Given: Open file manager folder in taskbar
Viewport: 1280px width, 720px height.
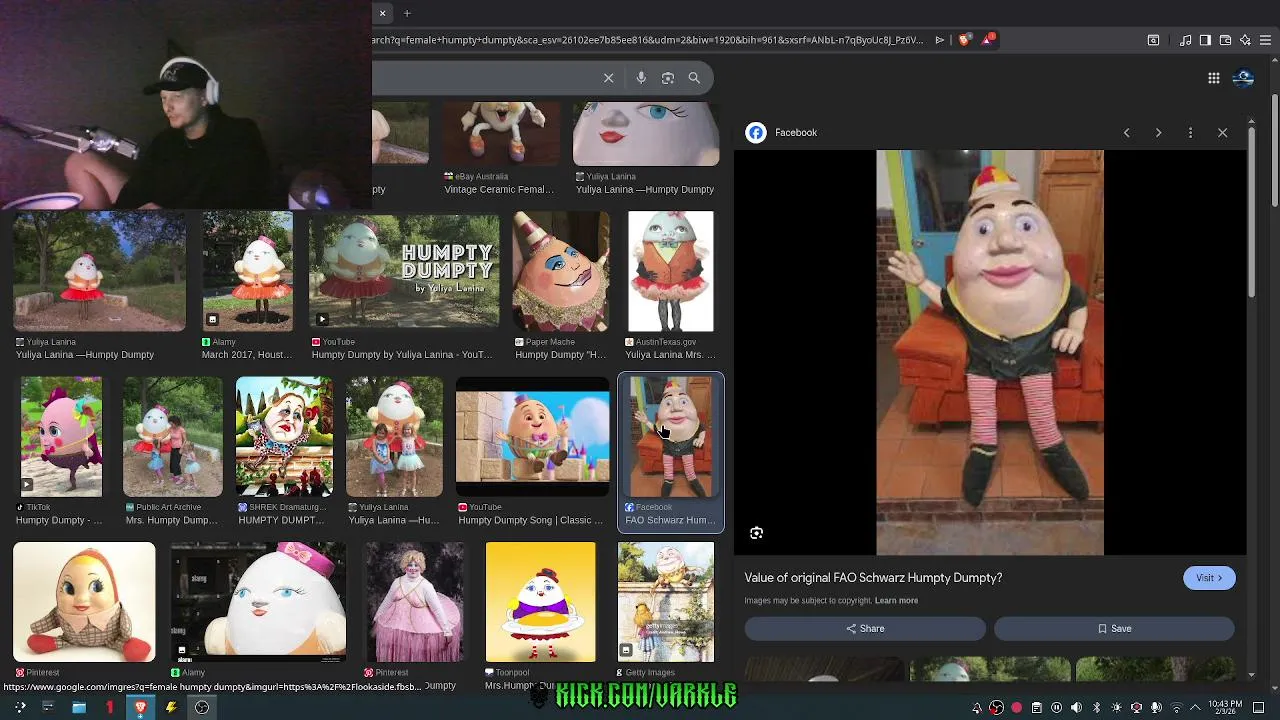Looking at the screenshot, I should [78, 707].
